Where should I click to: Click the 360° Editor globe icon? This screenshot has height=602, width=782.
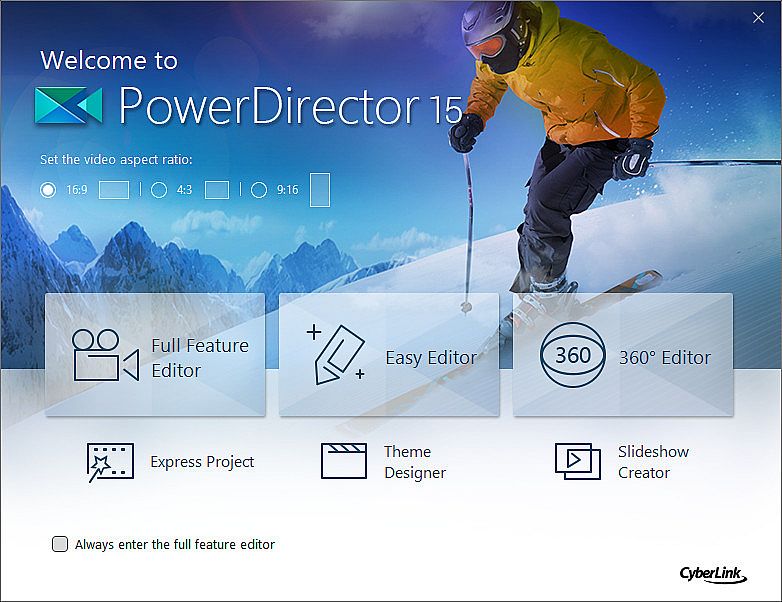click(x=572, y=356)
